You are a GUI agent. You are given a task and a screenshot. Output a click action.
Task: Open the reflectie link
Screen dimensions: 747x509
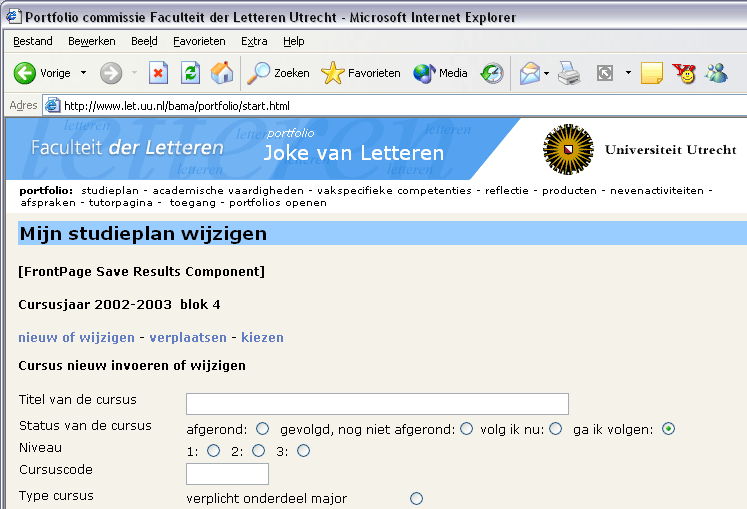[506, 191]
